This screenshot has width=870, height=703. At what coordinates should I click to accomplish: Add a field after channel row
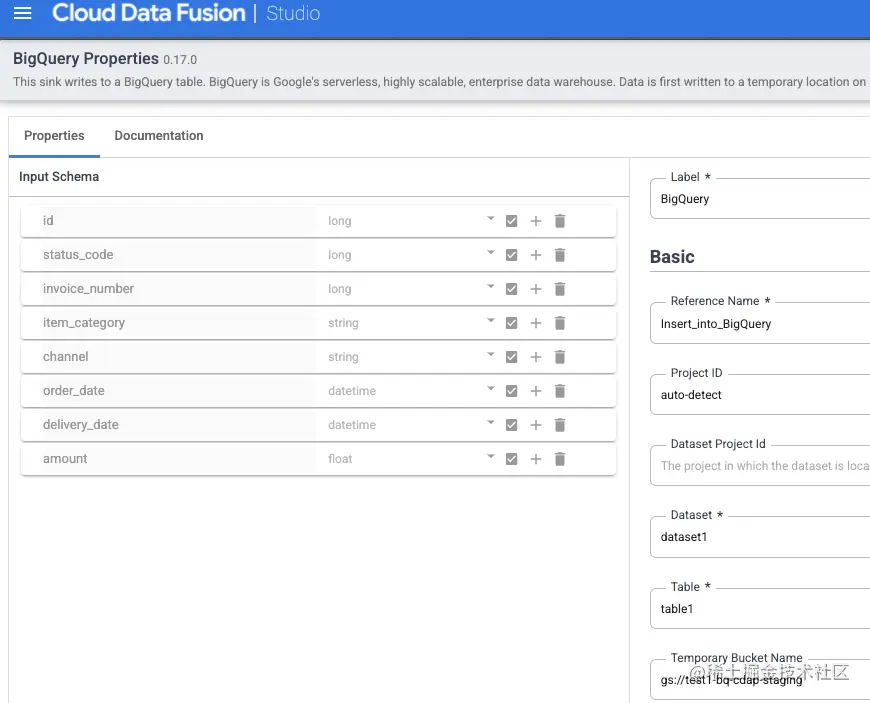pos(535,357)
